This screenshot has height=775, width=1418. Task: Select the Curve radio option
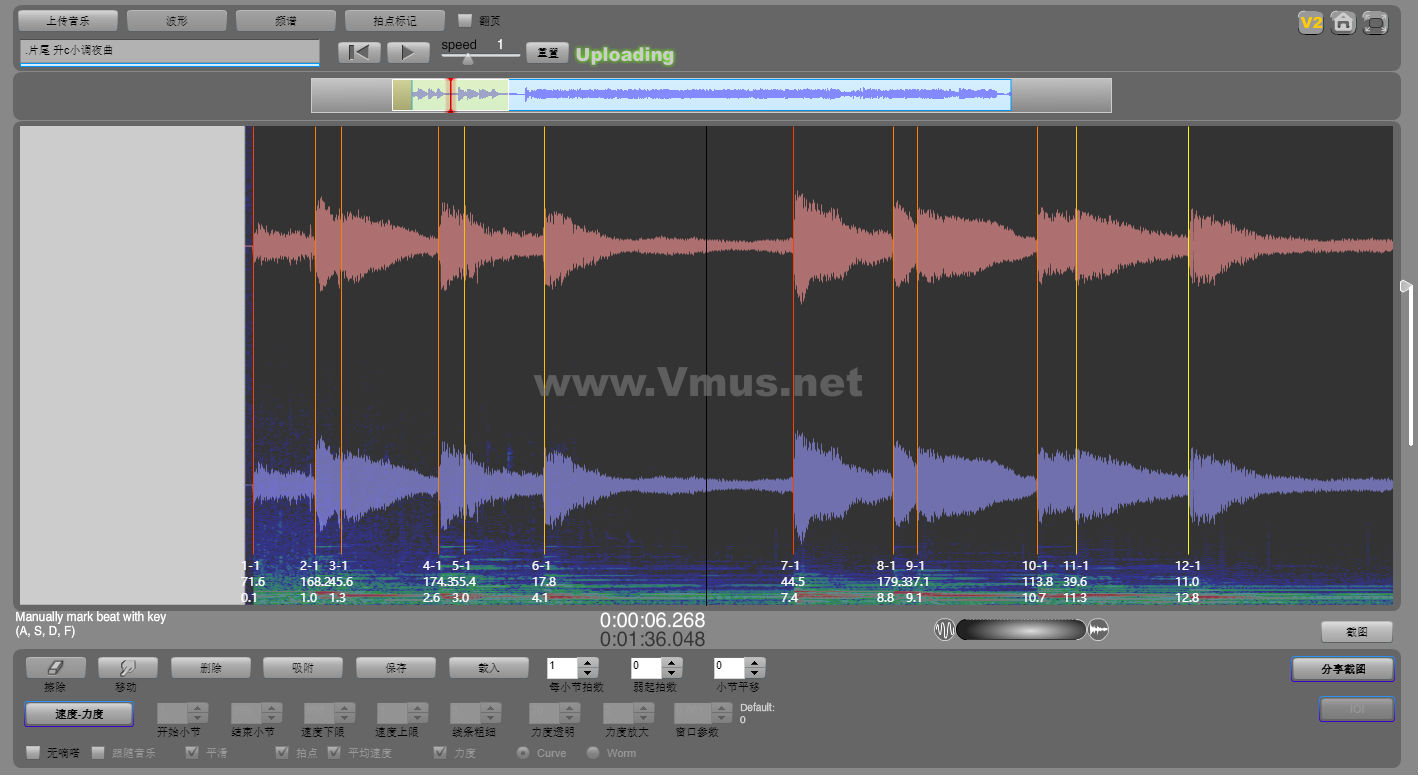click(x=523, y=752)
